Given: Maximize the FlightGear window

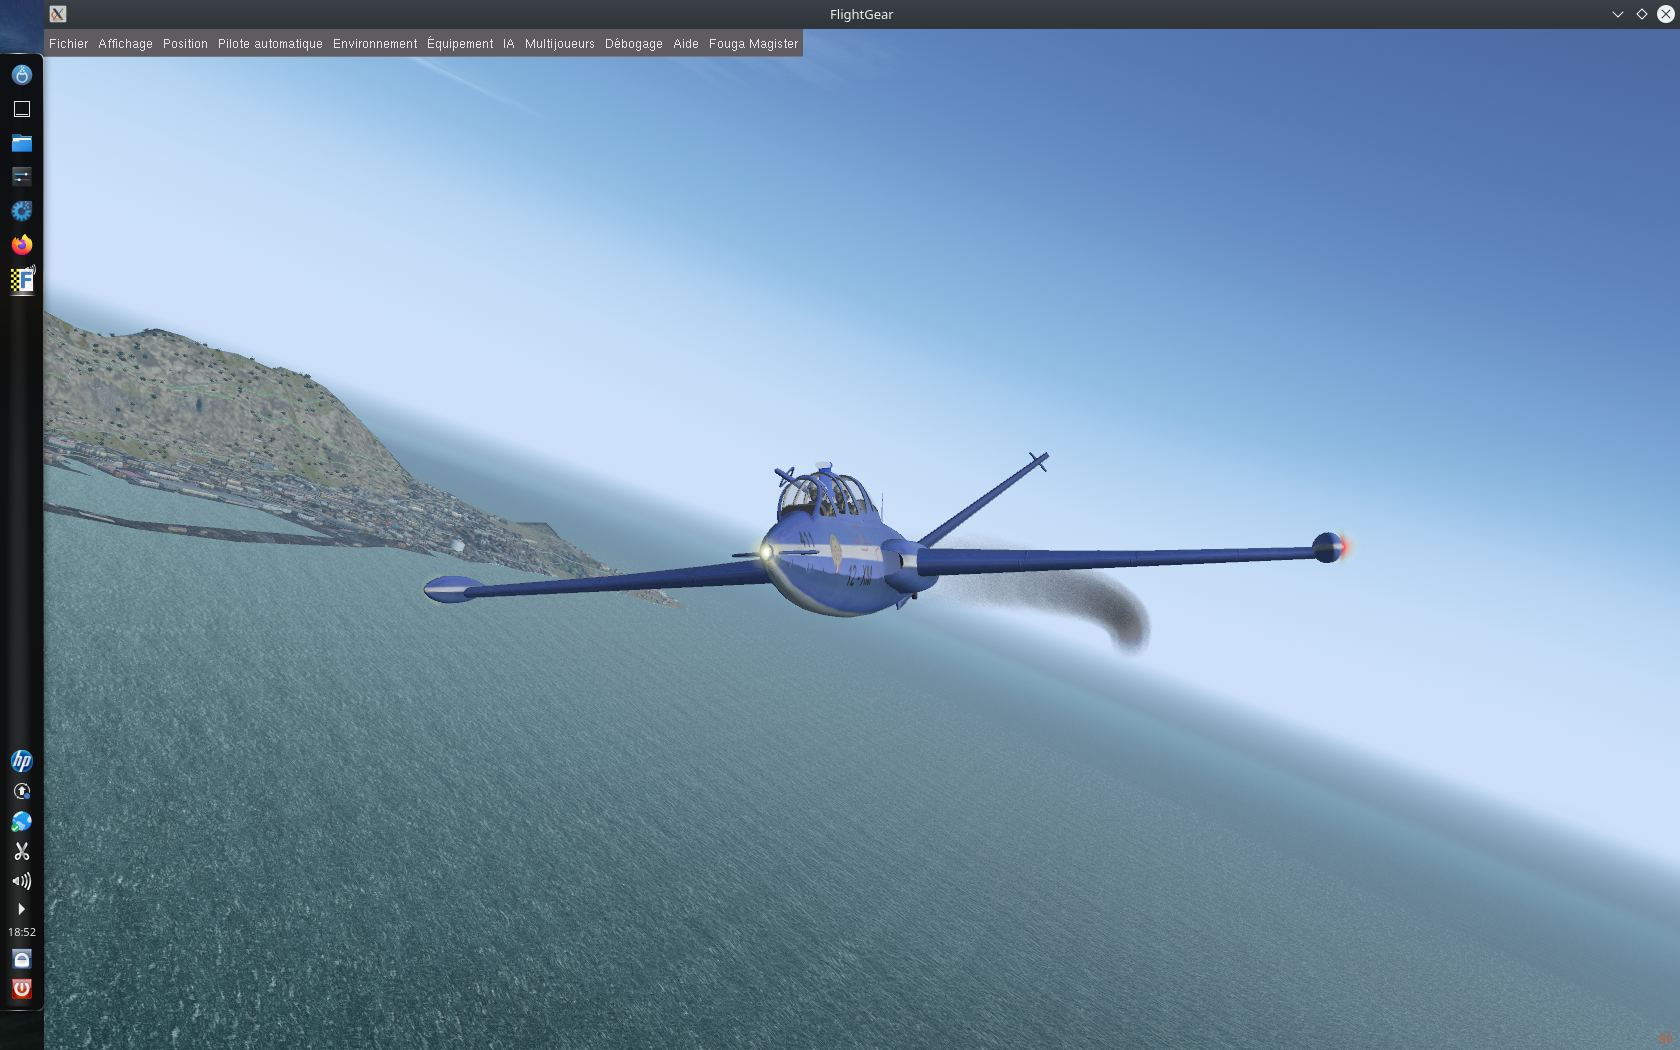Looking at the screenshot, I should tap(1641, 14).
